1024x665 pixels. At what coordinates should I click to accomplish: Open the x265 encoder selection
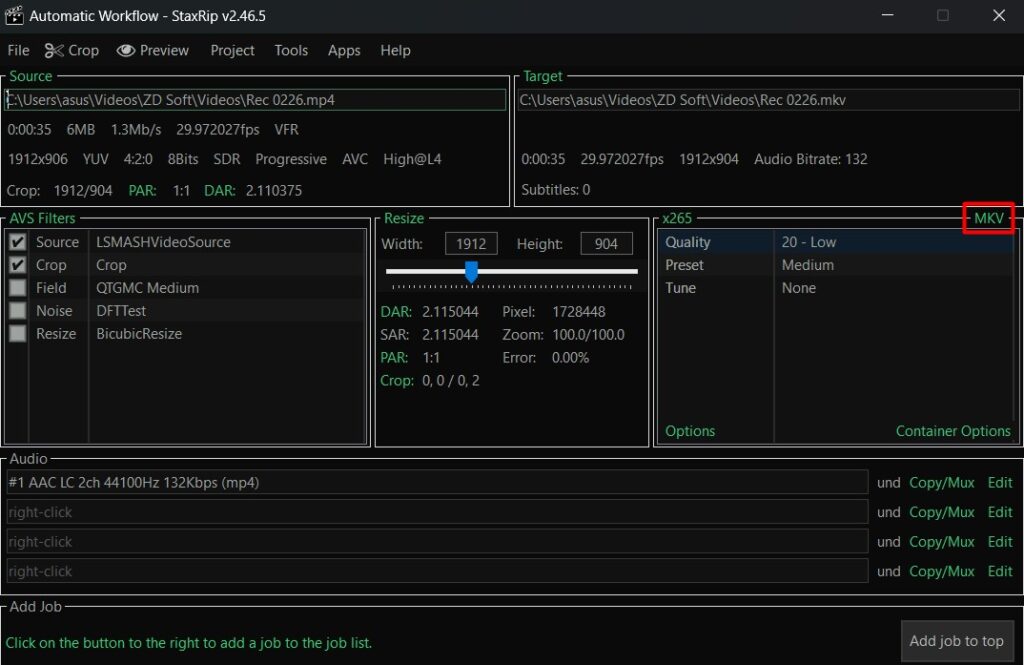click(x=677, y=218)
